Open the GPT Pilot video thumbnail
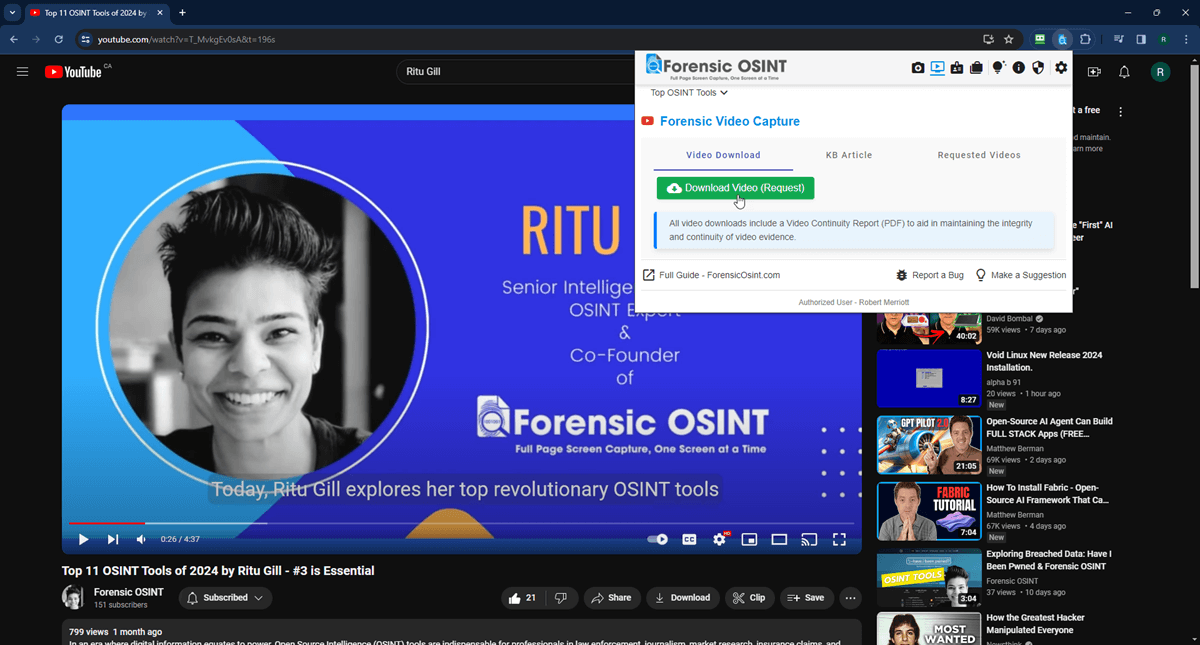Screen dimensions: 1200x645 pos(929,444)
